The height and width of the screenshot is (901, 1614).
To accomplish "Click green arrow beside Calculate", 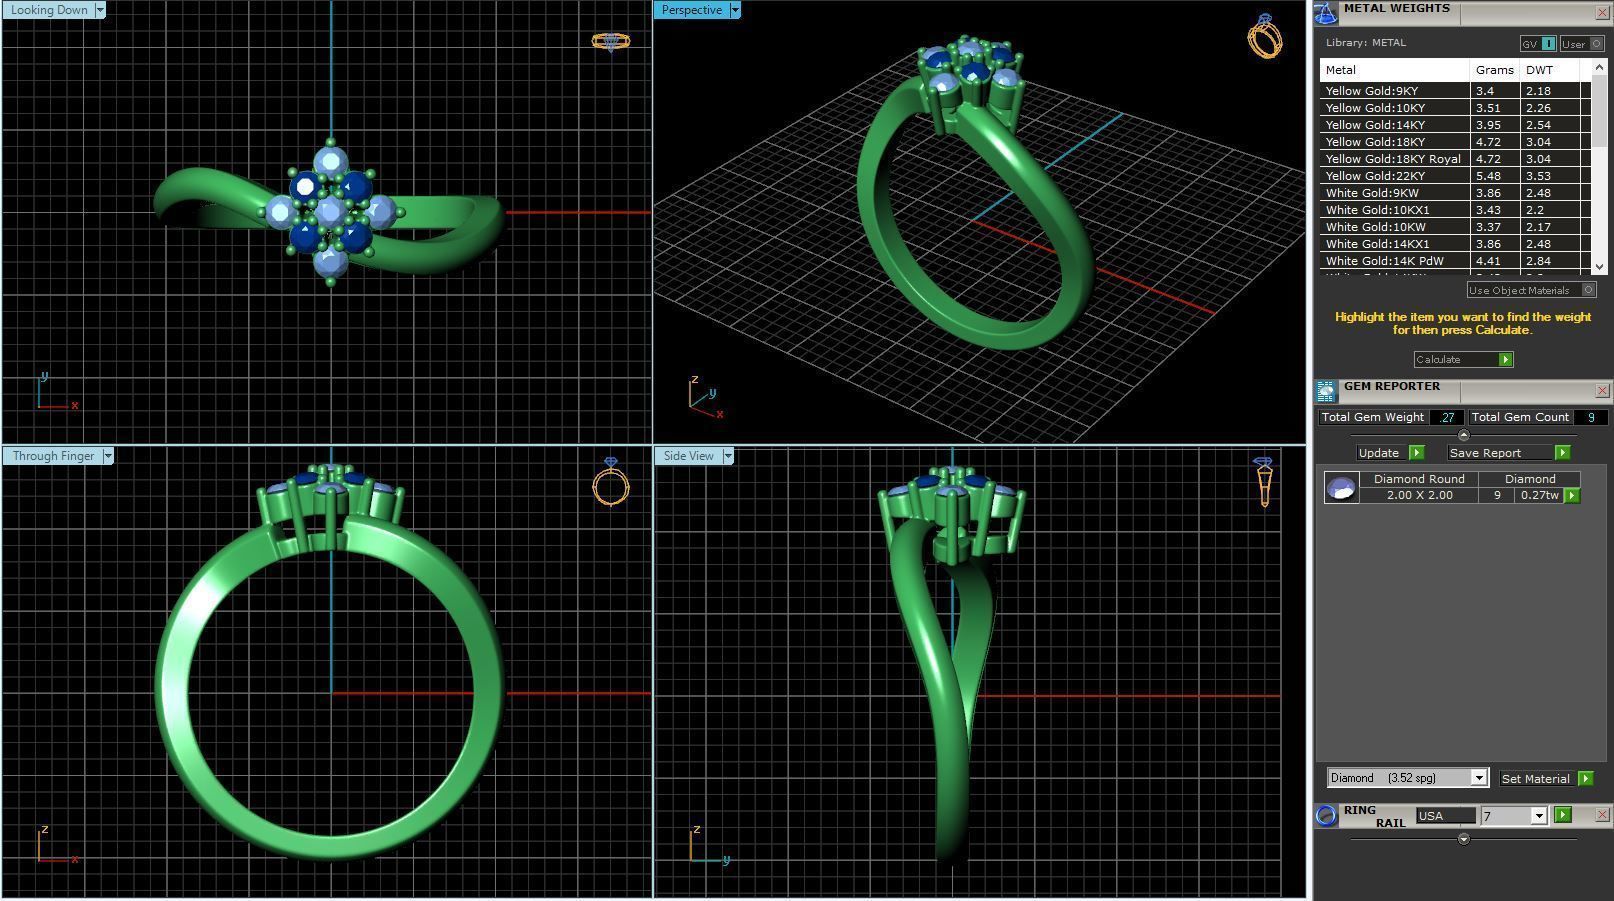I will tap(1505, 359).
